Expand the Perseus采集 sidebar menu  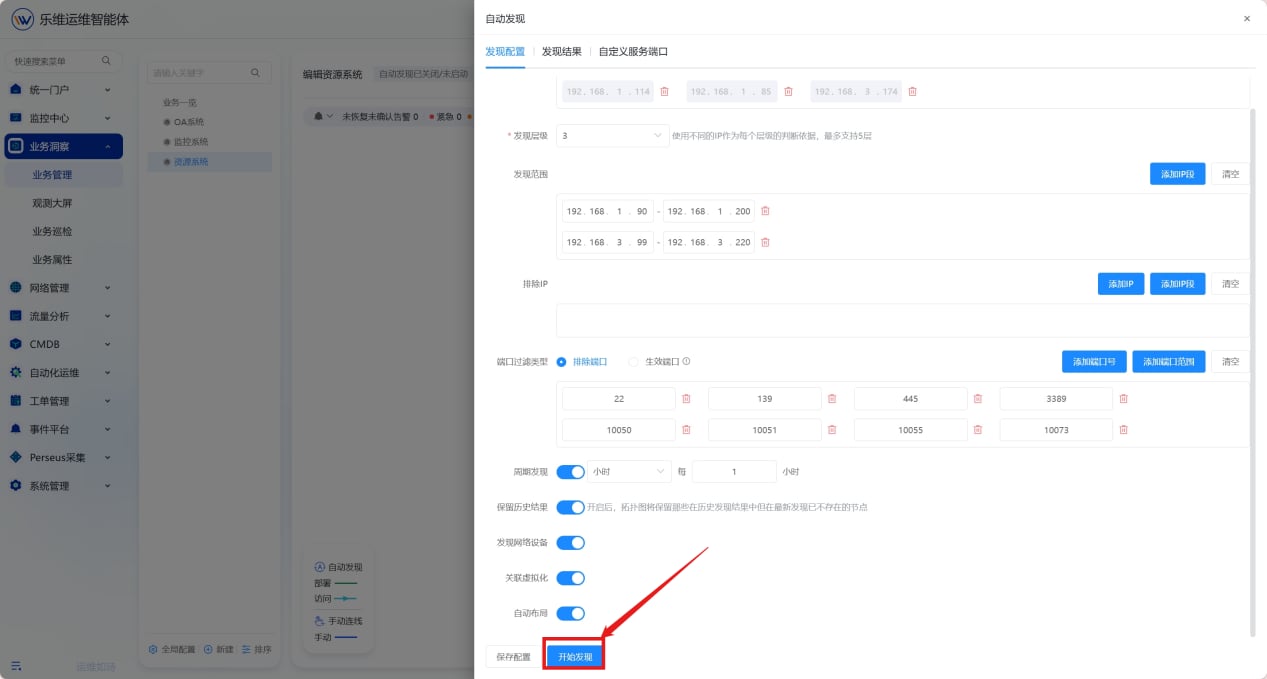click(63, 458)
